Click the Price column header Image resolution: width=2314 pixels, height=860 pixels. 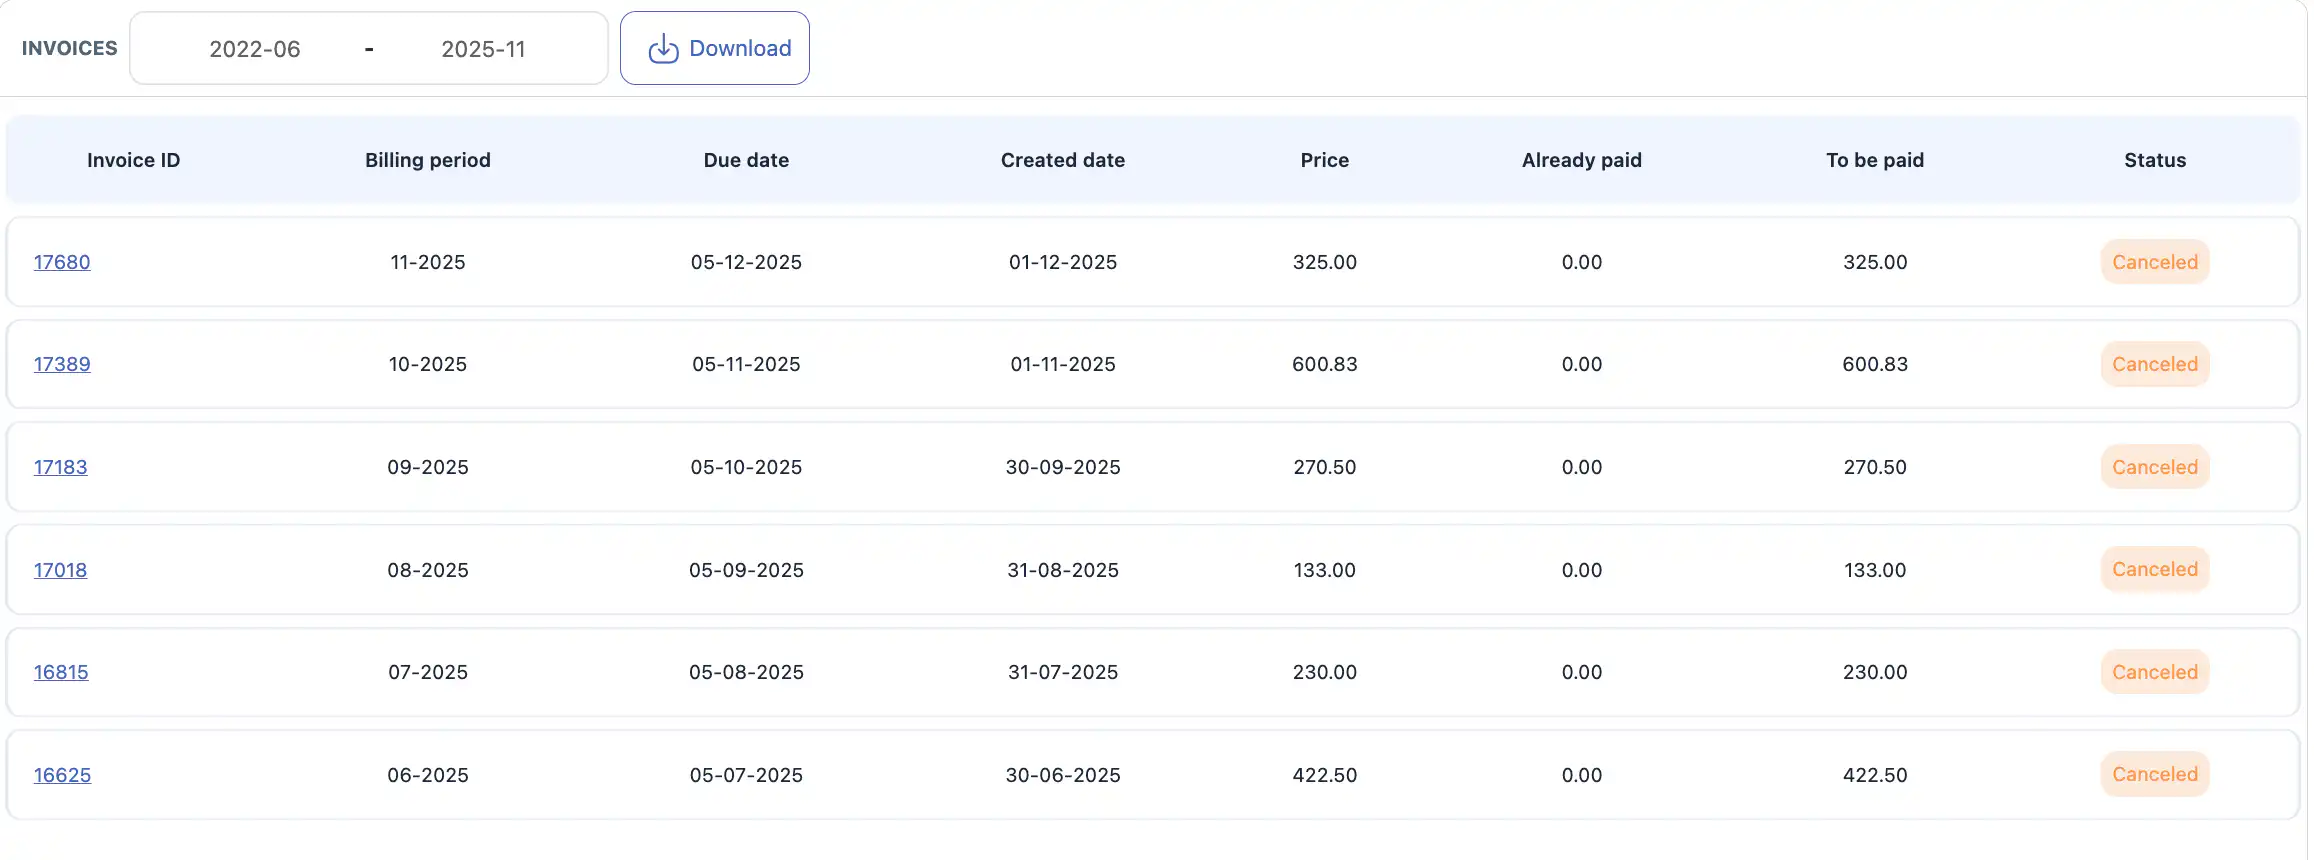point(1324,160)
